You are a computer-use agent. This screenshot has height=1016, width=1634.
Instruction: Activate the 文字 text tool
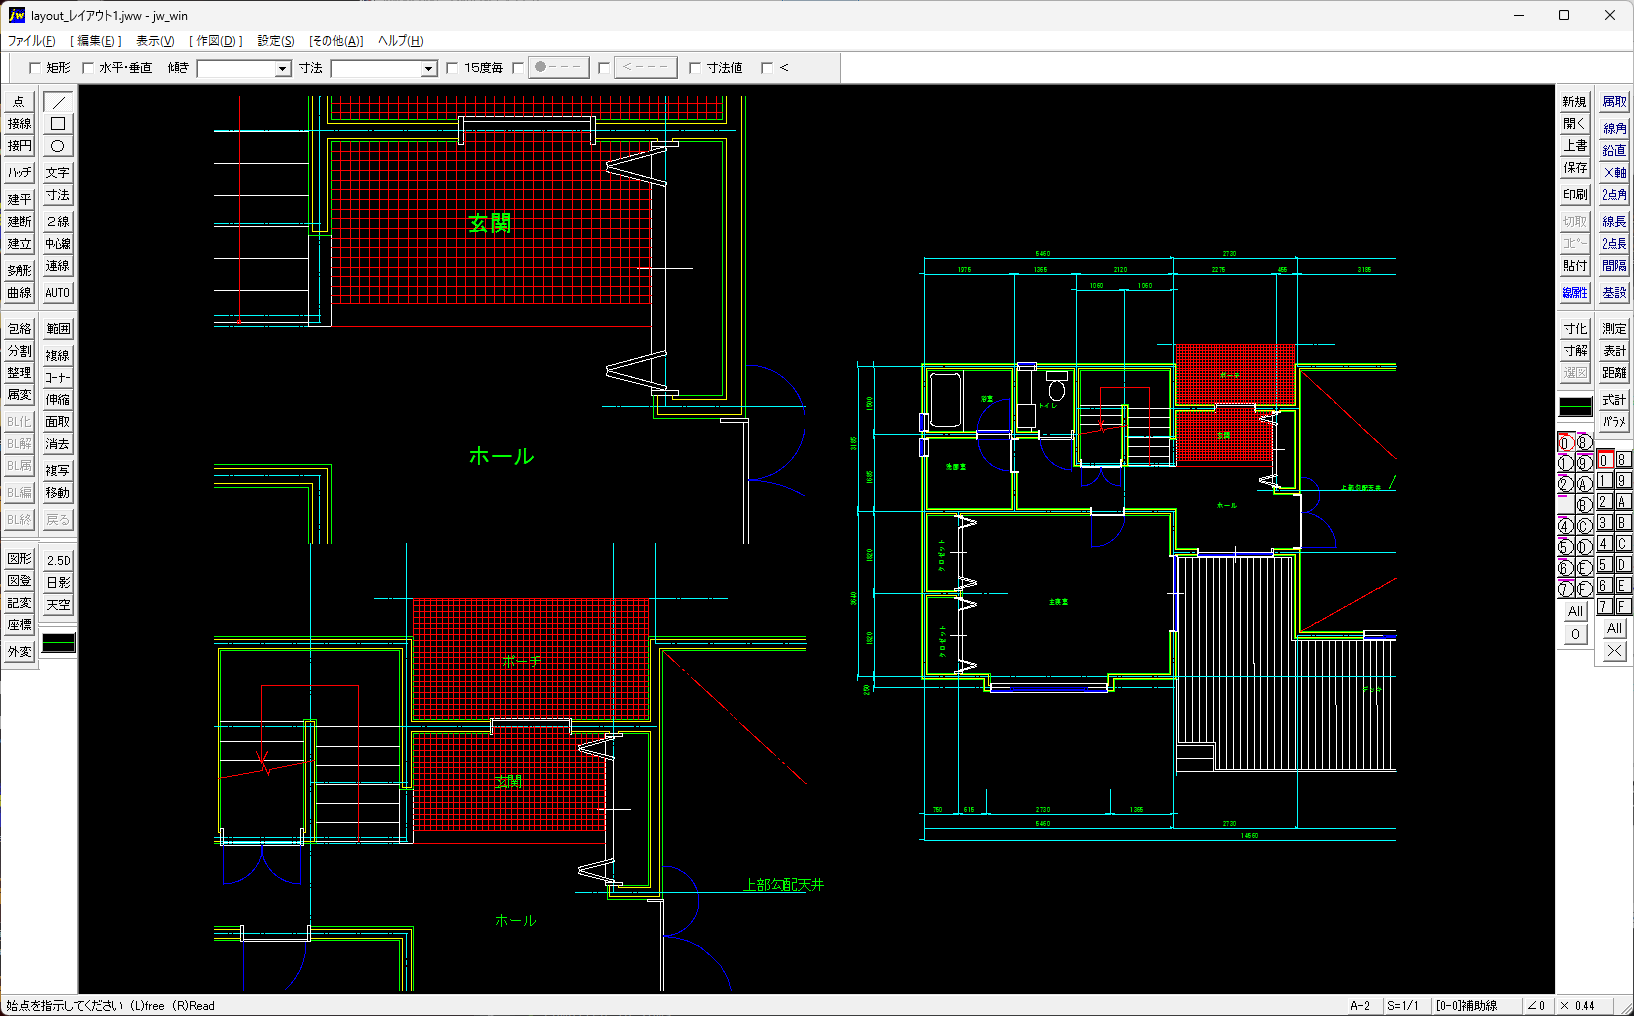[58, 173]
